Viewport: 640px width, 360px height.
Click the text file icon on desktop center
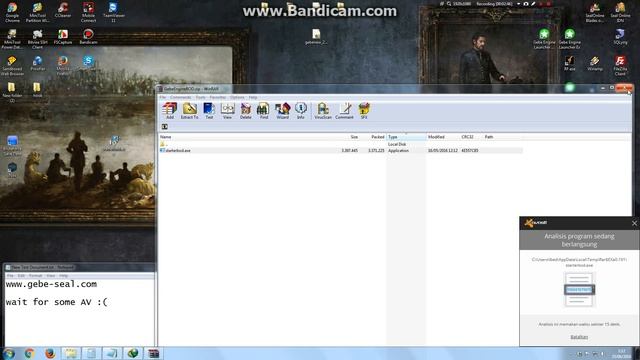pyautogui.click(x=316, y=36)
